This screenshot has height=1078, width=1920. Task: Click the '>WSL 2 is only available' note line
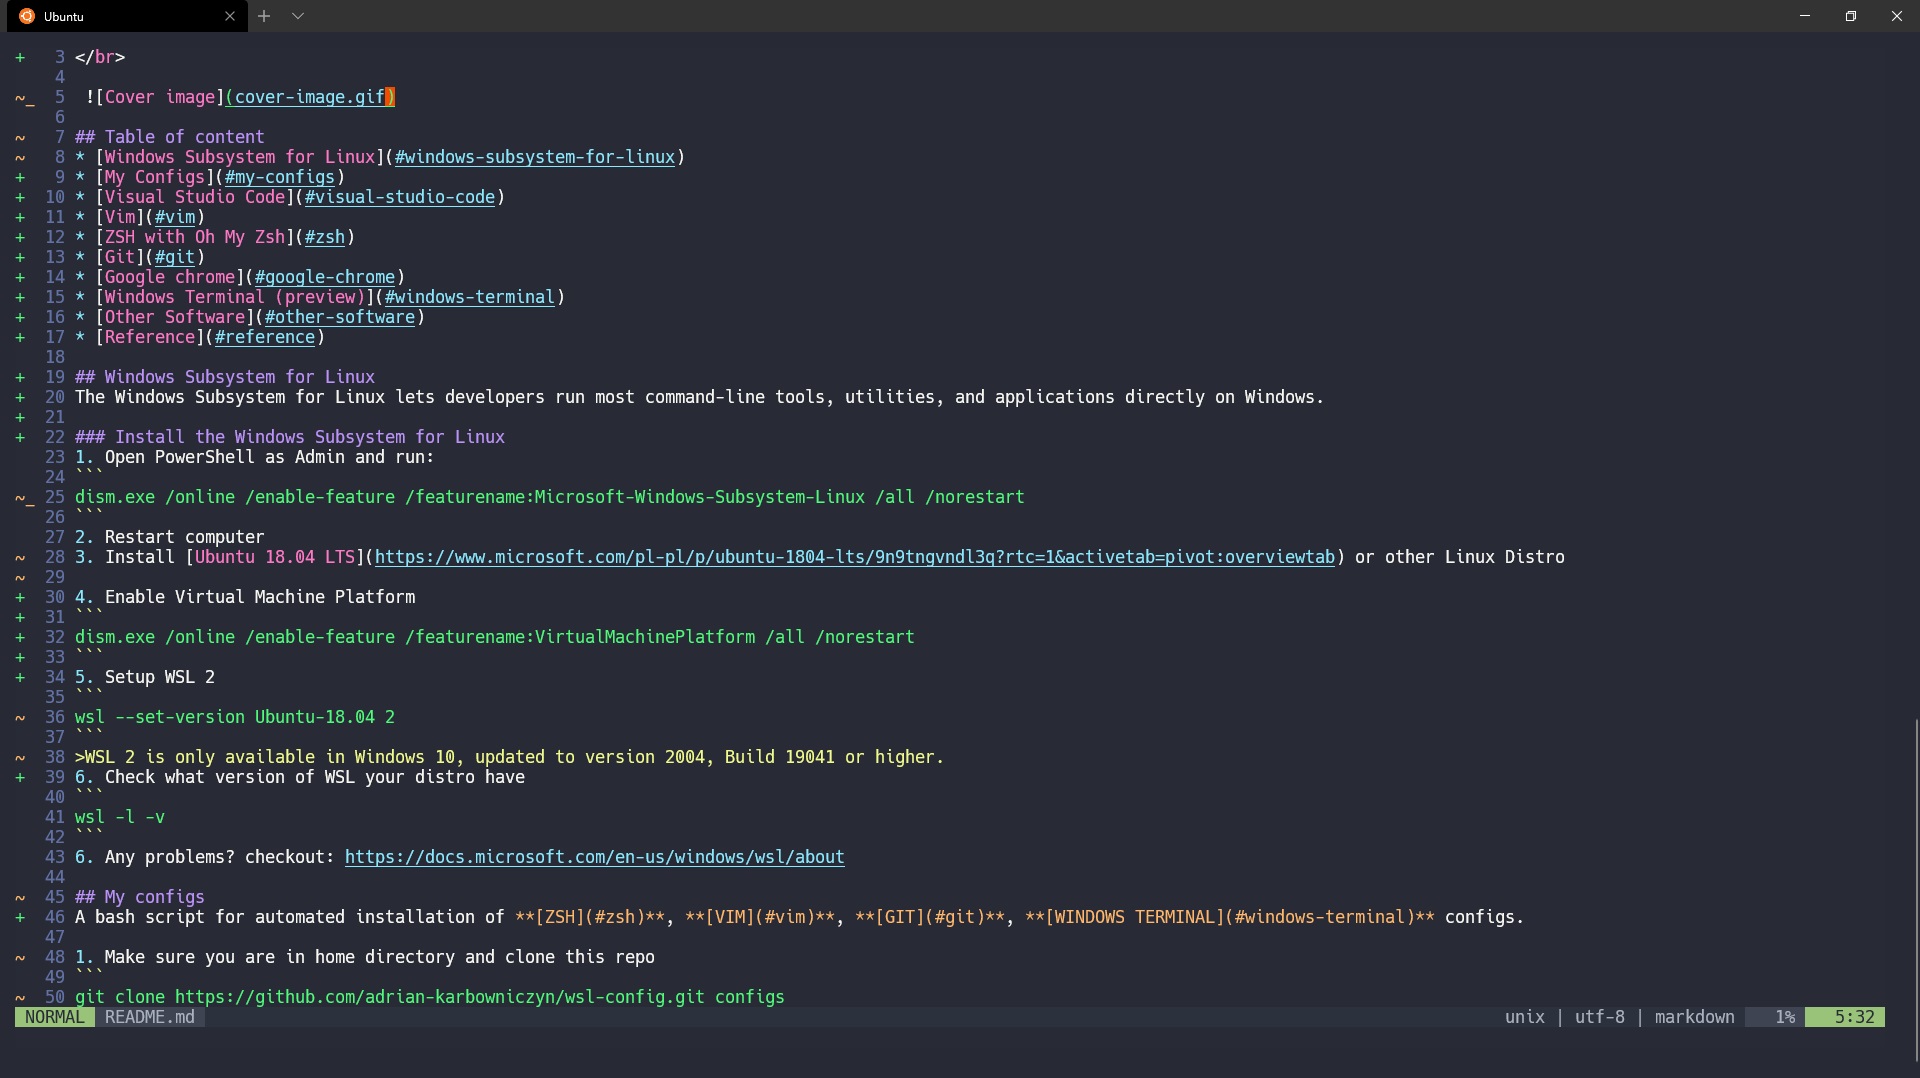pos(510,757)
